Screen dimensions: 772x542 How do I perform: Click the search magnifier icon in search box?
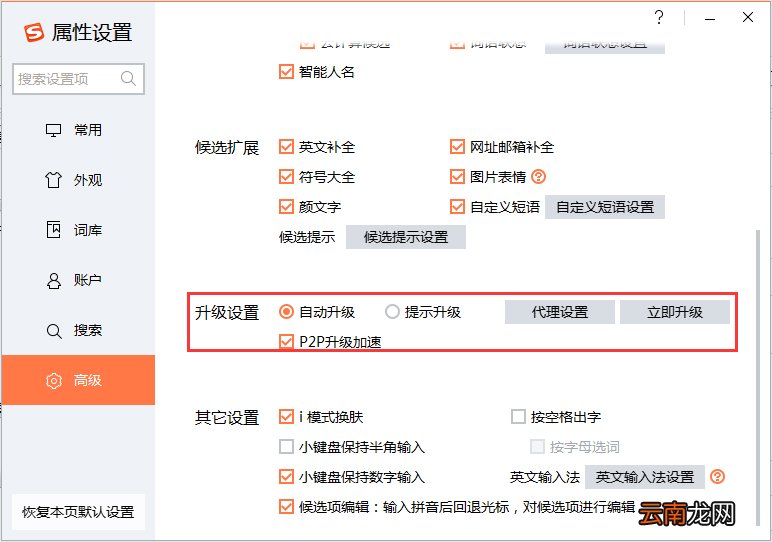pos(128,78)
